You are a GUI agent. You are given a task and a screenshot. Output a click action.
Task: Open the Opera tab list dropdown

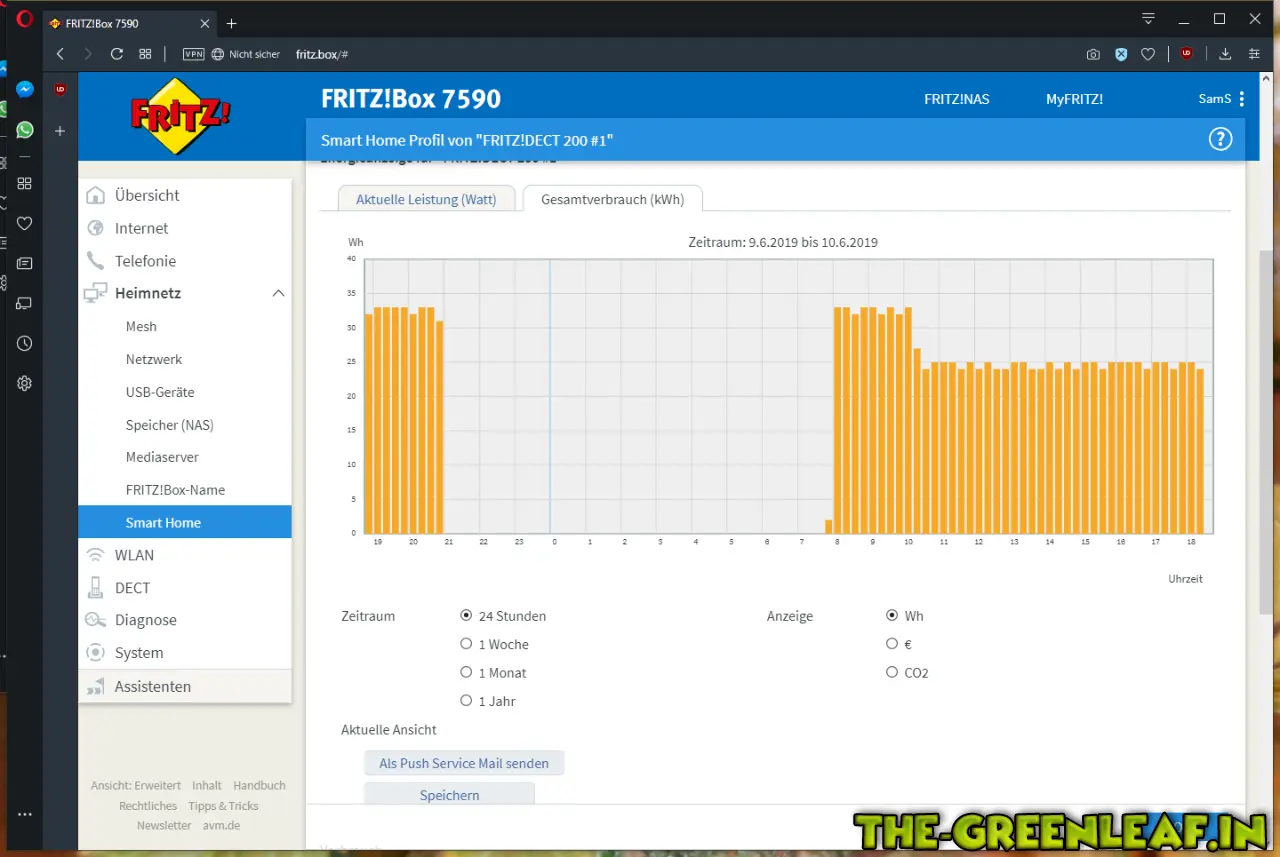pos(1148,19)
